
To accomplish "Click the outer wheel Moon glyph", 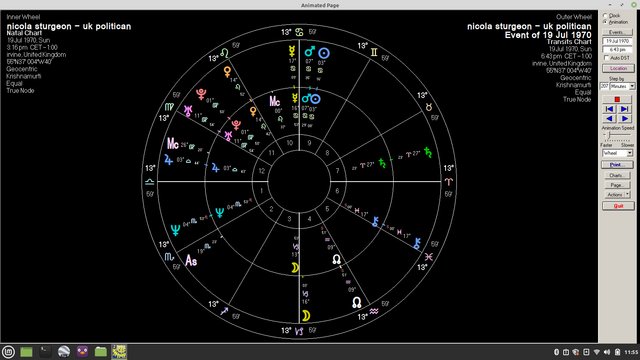I will (x=306, y=315).
